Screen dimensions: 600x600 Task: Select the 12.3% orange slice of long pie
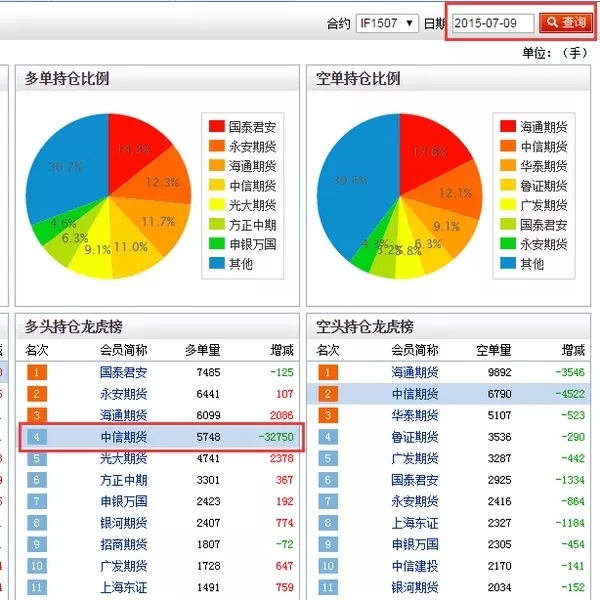tap(163, 180)
